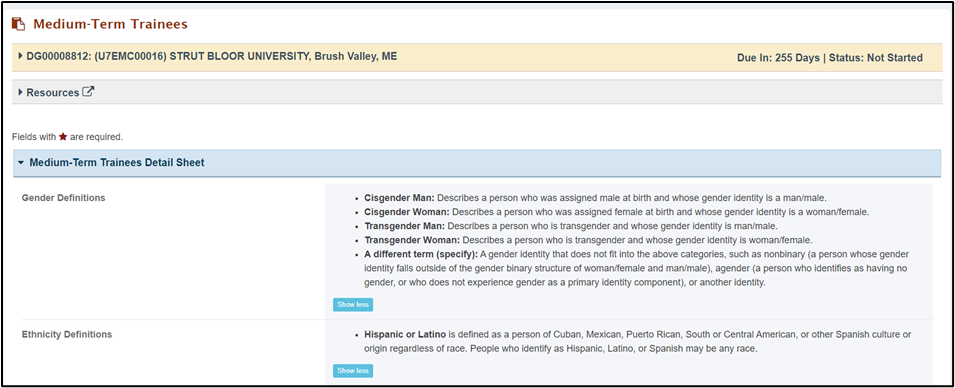The image size is (955, 388).
Task: Click the Due In 255 Days status text
Action: click(x=830, y=58)
